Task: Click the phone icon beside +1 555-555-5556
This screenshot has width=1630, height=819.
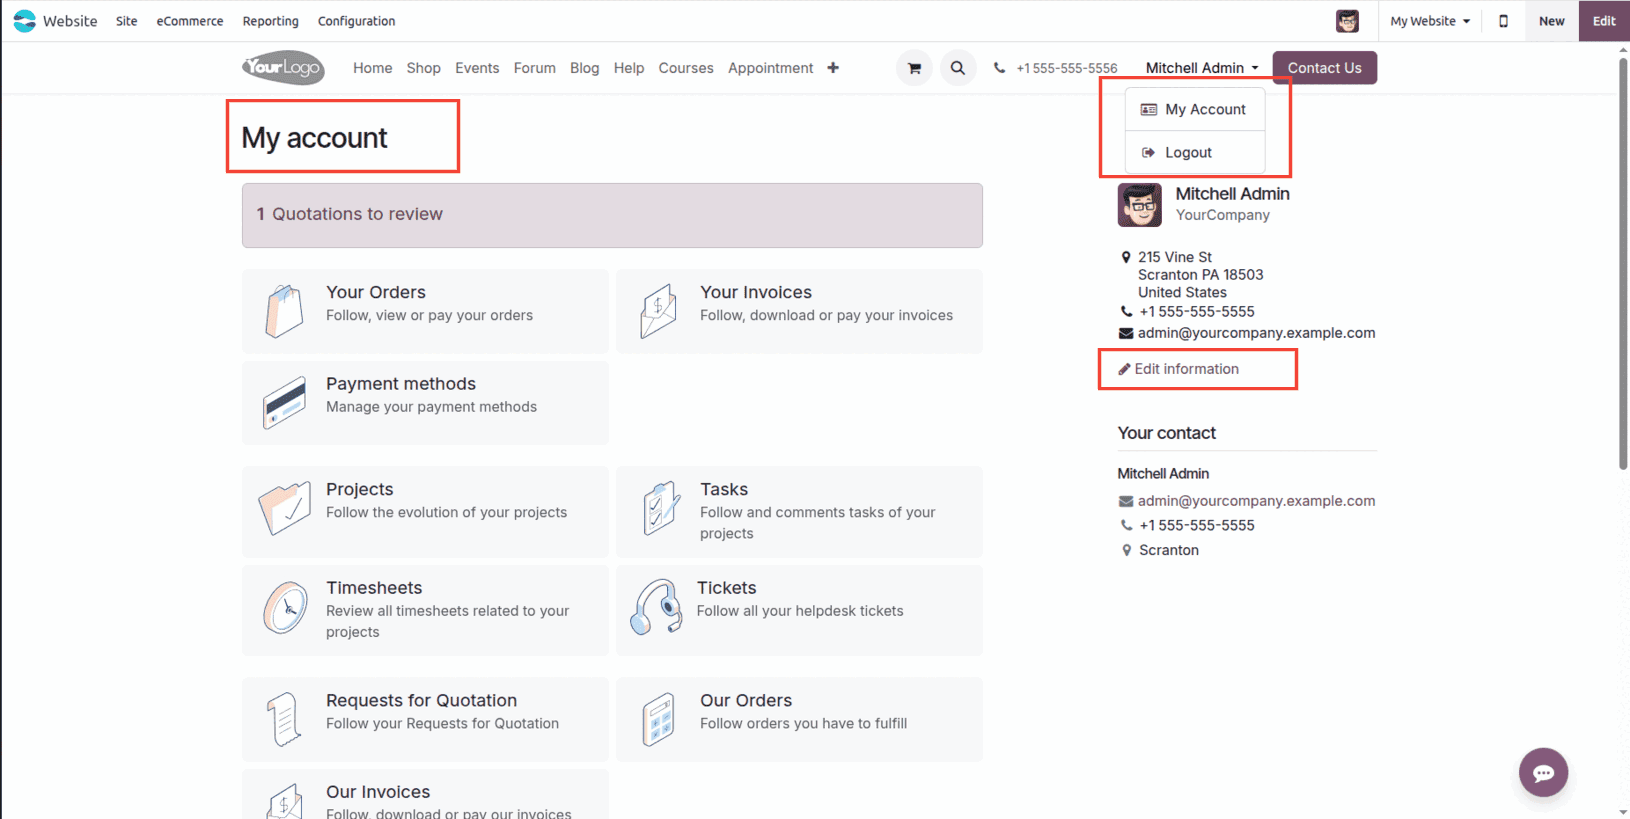Action: coord(999,68)
